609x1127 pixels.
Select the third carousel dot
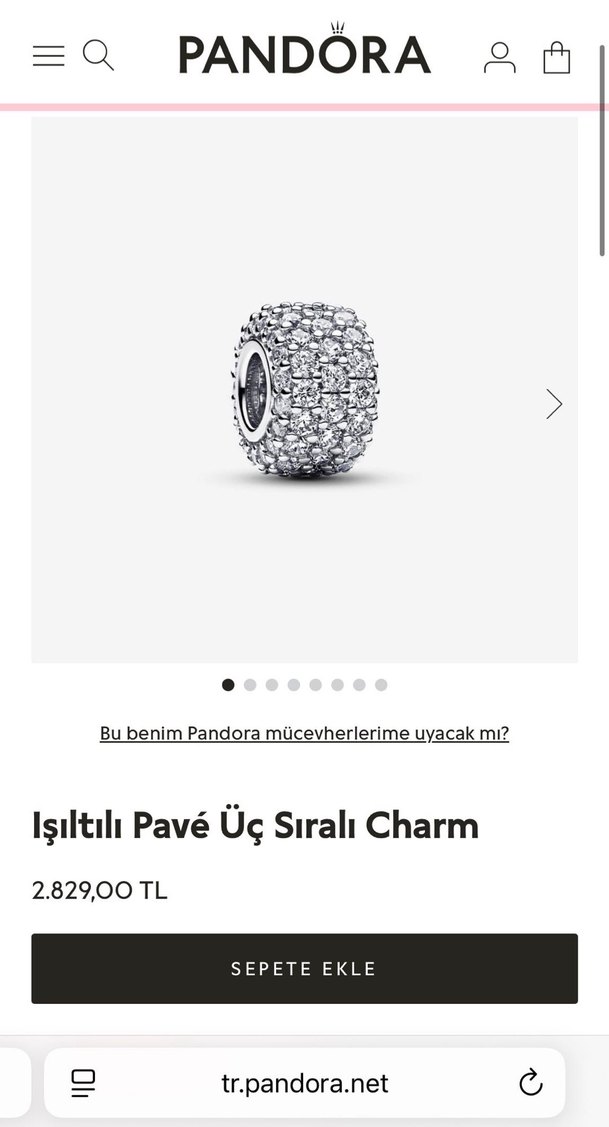[272, 685]
